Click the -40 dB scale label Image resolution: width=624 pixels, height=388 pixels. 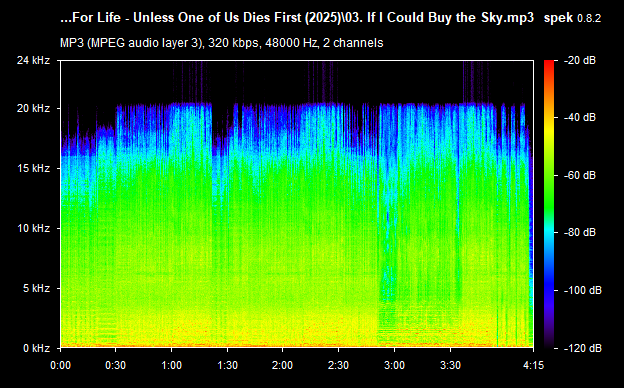pyautogui.click(x=580, y=117)
